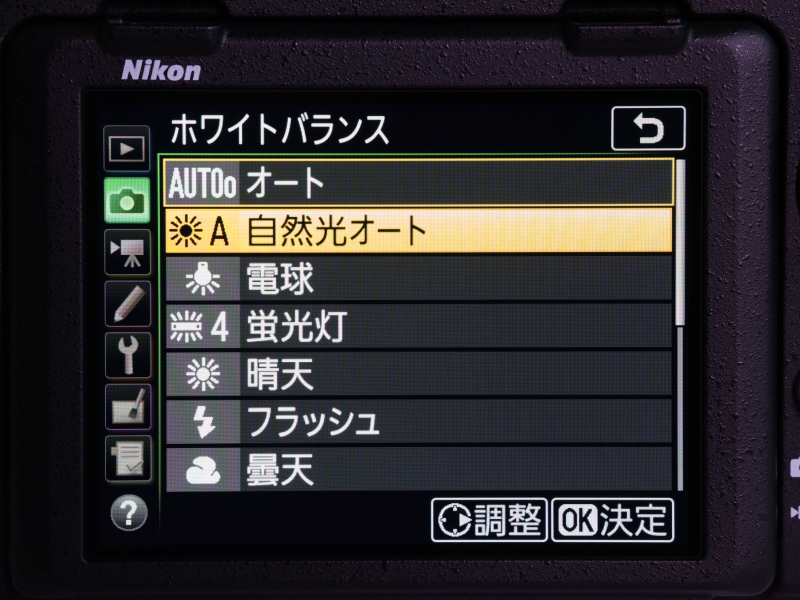Tap the 調整 adjust button
800x600 pixels.
489,520
